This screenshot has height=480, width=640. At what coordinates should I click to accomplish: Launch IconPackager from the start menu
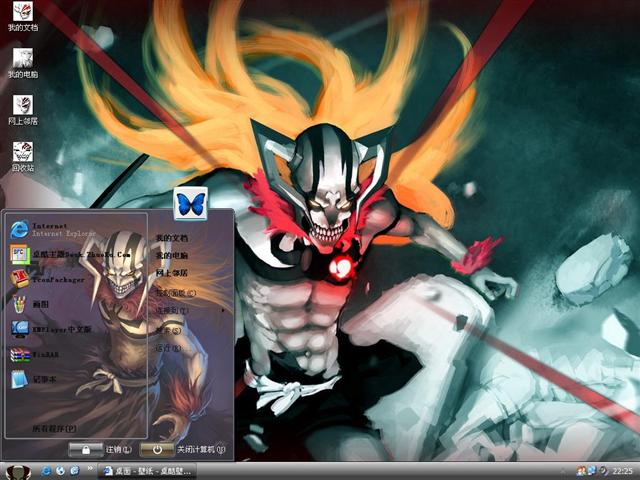click(47, 280)
